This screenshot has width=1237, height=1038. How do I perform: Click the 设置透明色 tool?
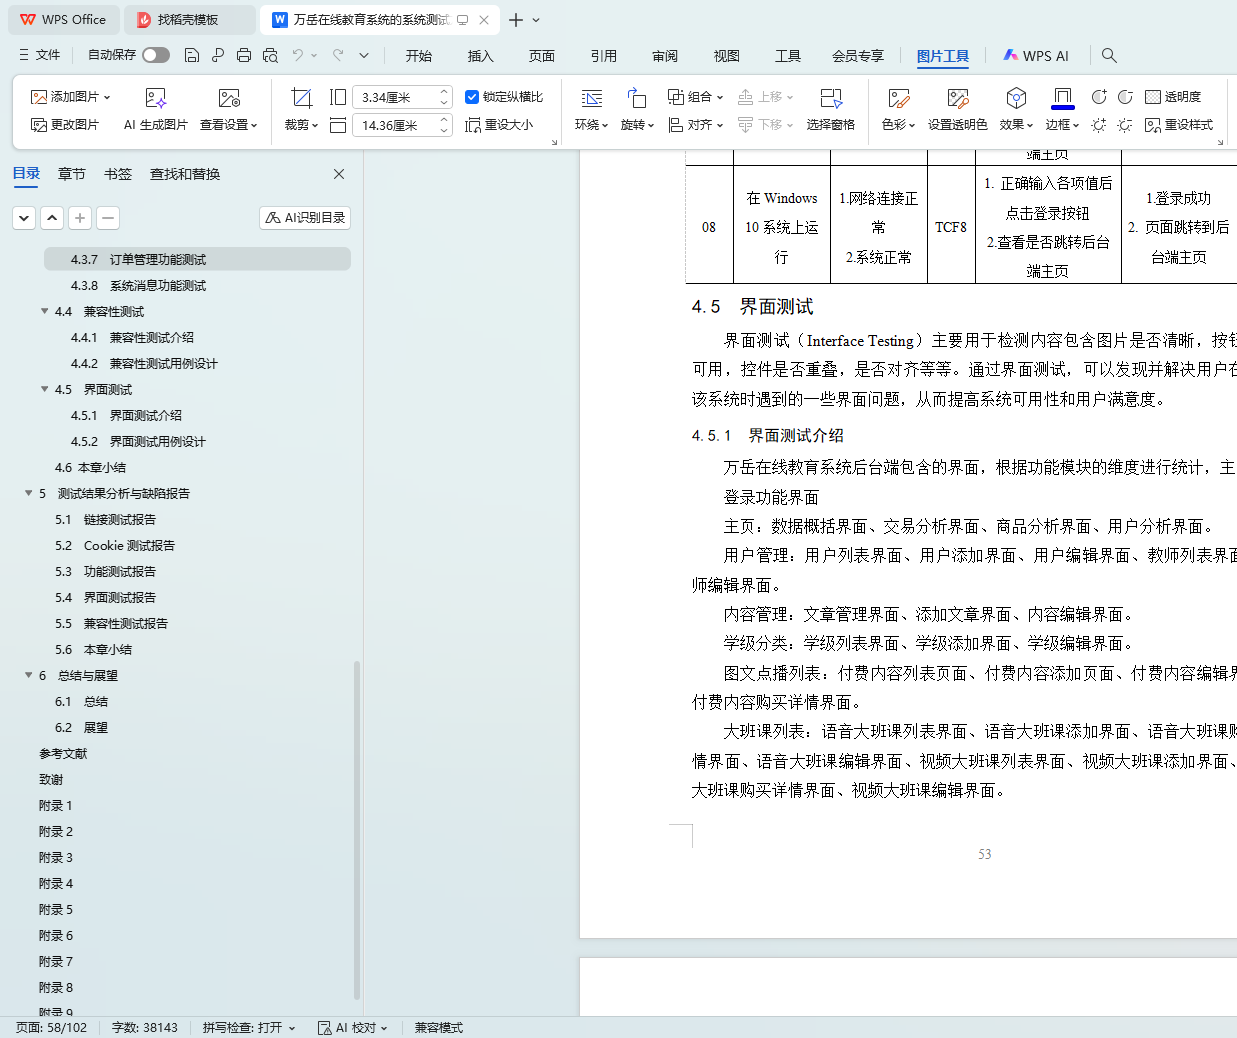pos(957,98)
